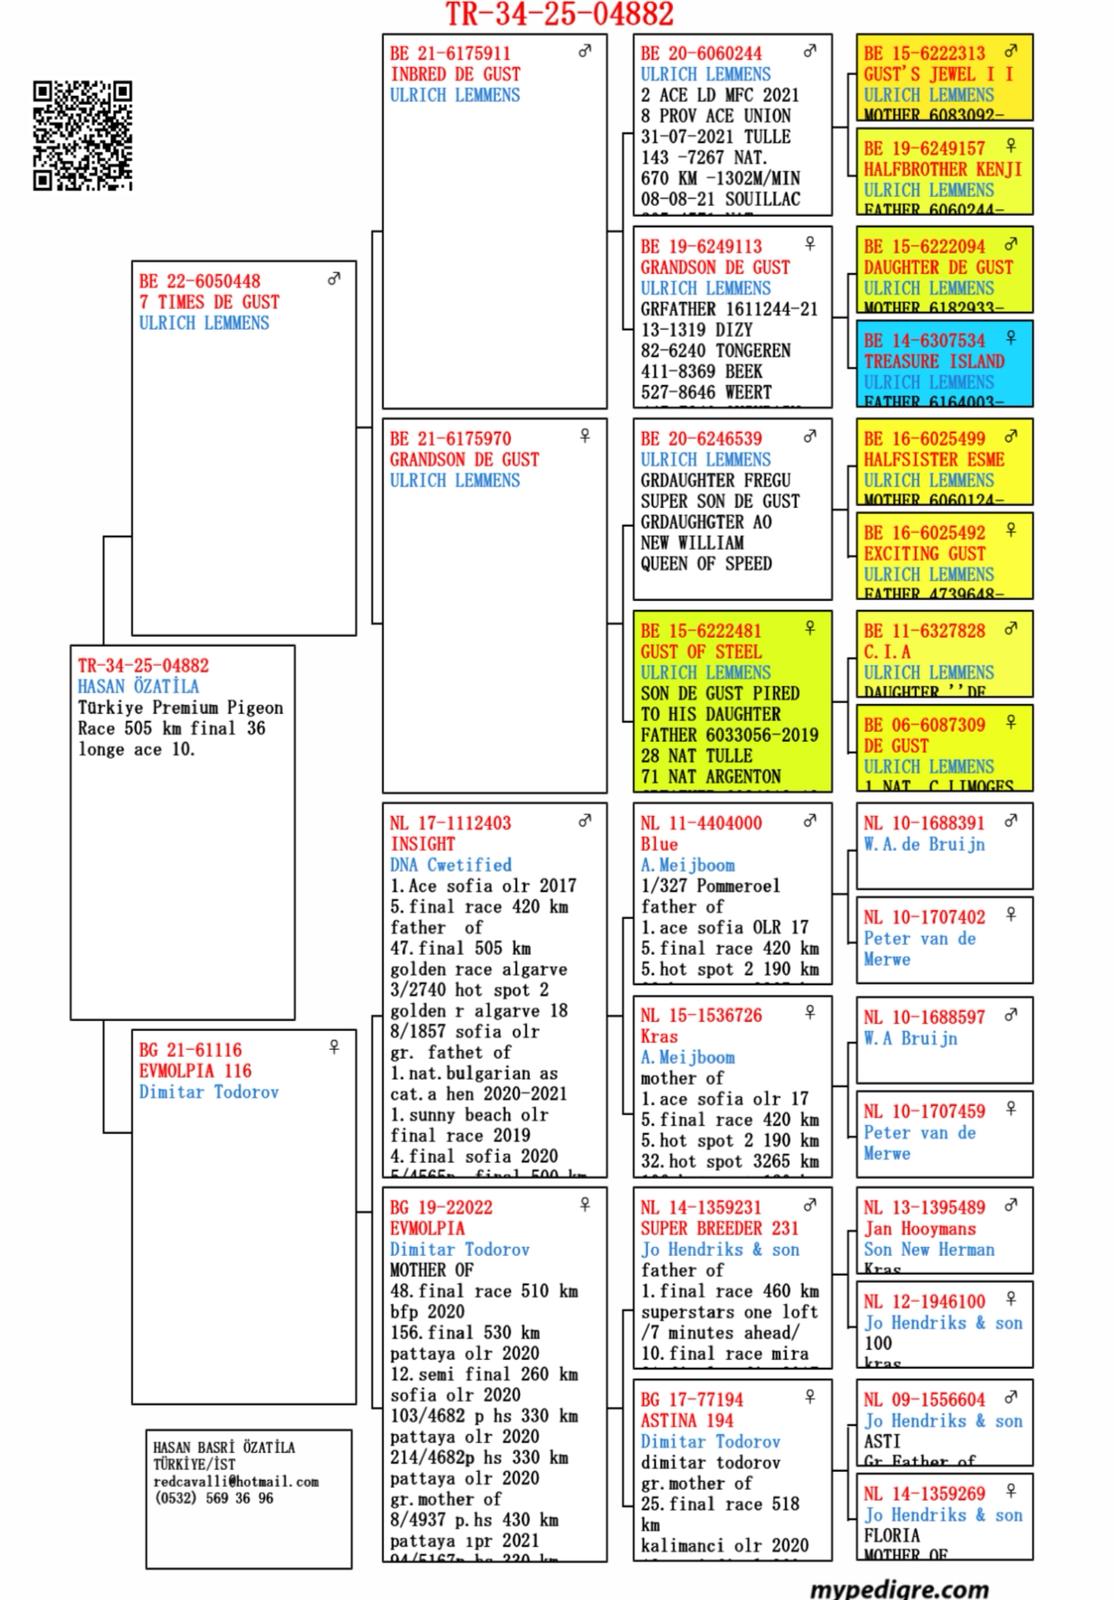Click the redcavalli@hotmail.com email address
The height and width of the screenshot is (1600, 1114).
pos(236,1481)
